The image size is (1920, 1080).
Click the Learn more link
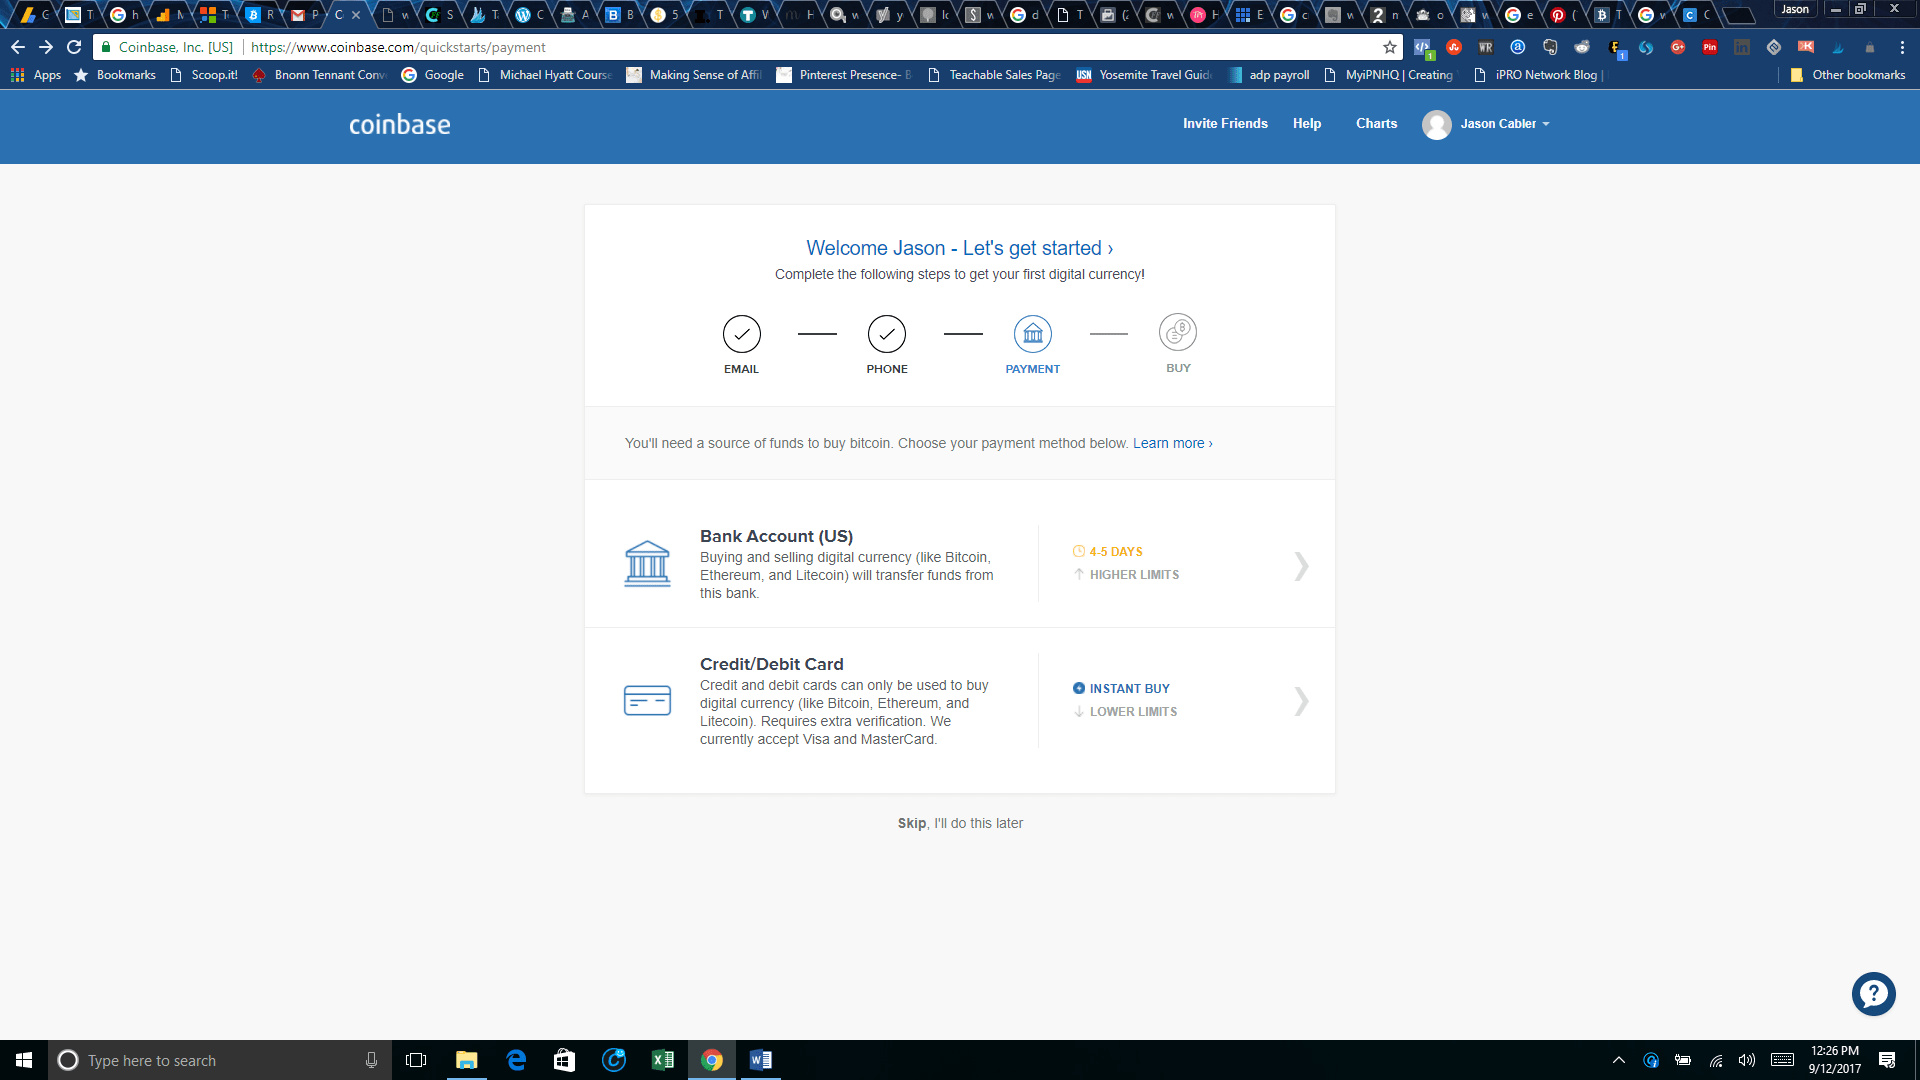coord(1173,443)
